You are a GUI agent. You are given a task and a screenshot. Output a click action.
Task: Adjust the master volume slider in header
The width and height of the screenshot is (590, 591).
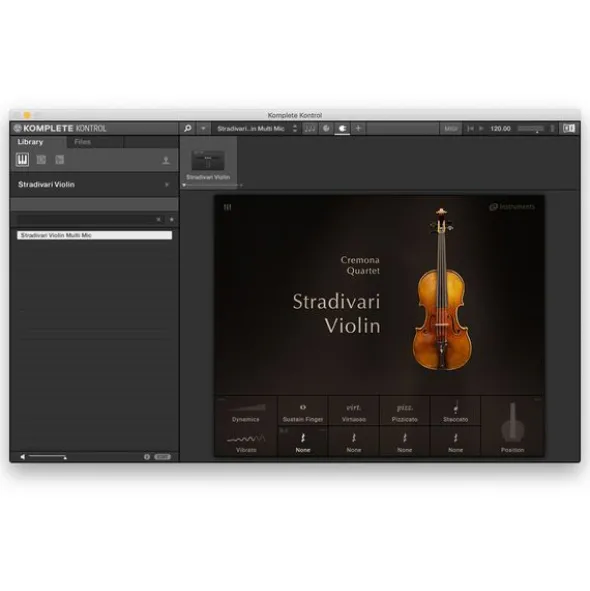(x=531, y=129)
